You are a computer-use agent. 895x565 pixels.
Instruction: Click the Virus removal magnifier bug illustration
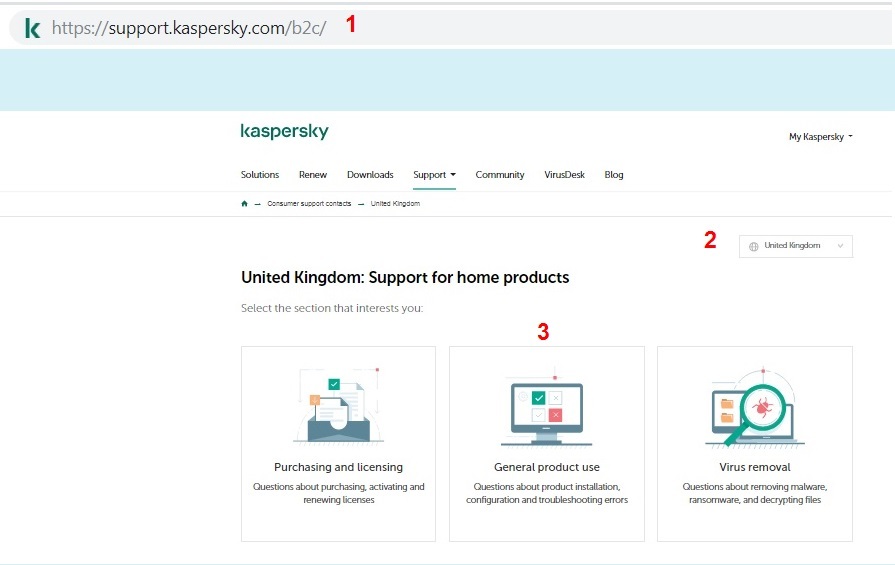click(755, 407)
